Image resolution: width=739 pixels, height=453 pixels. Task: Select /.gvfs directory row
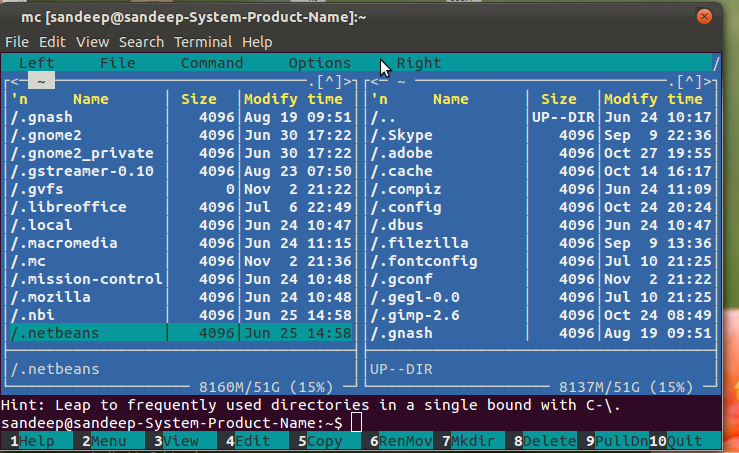pyautogui.click(x=181, y=189)
